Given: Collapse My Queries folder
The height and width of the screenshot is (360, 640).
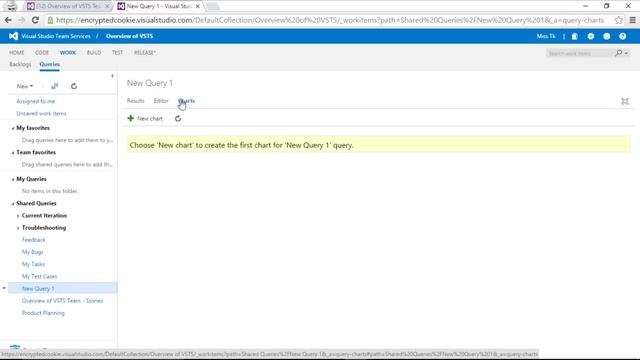Looking at the screenshot, I should tap(13, 179).
